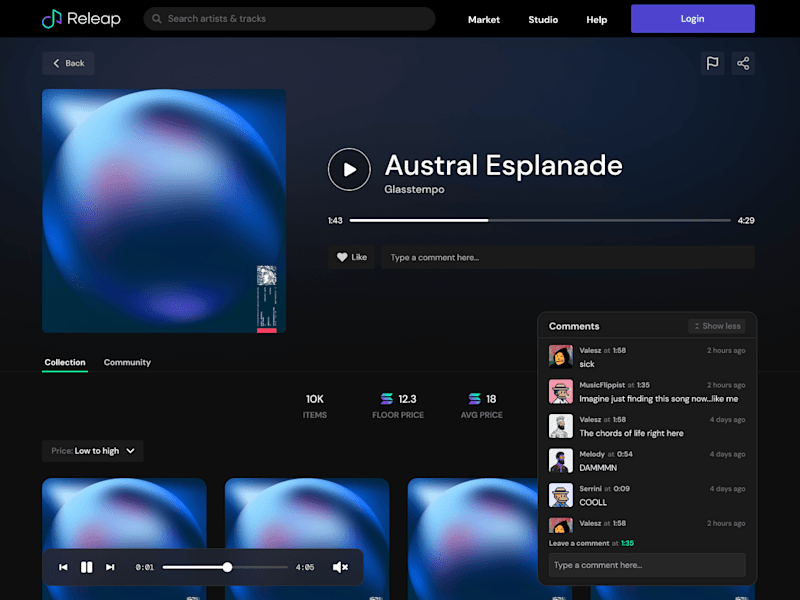Screen dimensions: 800x600
Task: Click the 4:29 track duration label
Action: click(746, 220)
